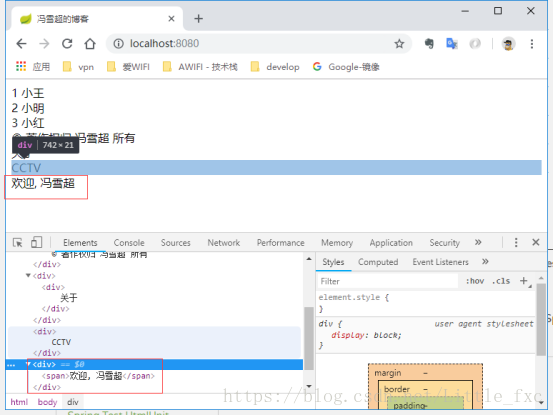Switch to the Console tab
Screen dimensions: 554x416
(x=129, y=243)
